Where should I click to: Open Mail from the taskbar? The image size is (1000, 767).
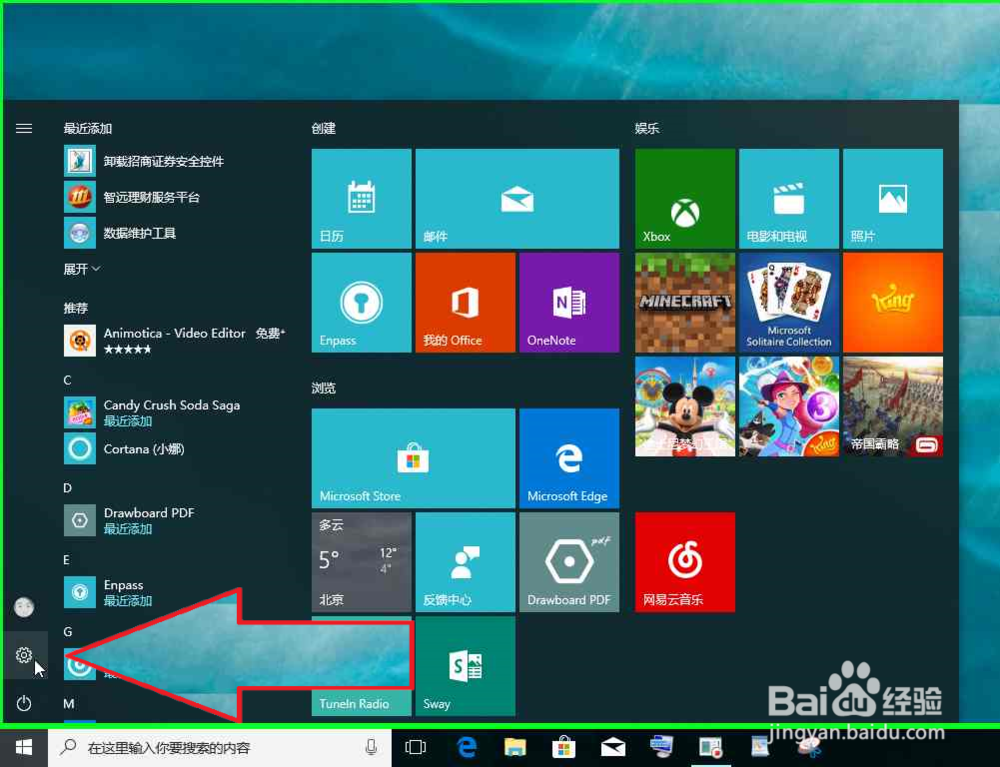click(x=613, y=747)
